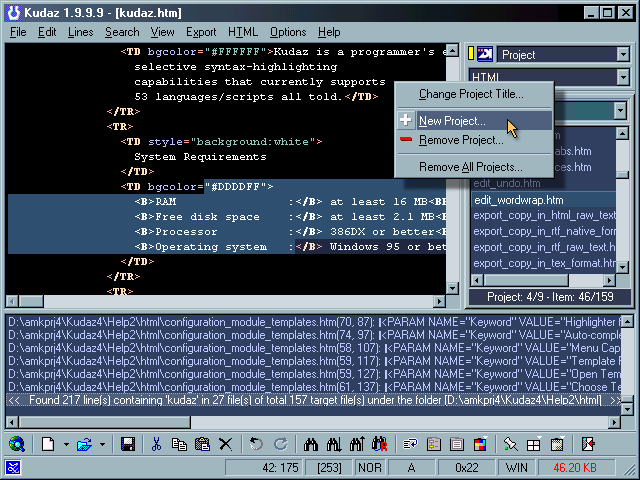The height and width of the screenshot is (480, 640).
Task: Redo the last edit
Action: pos(280,444)
